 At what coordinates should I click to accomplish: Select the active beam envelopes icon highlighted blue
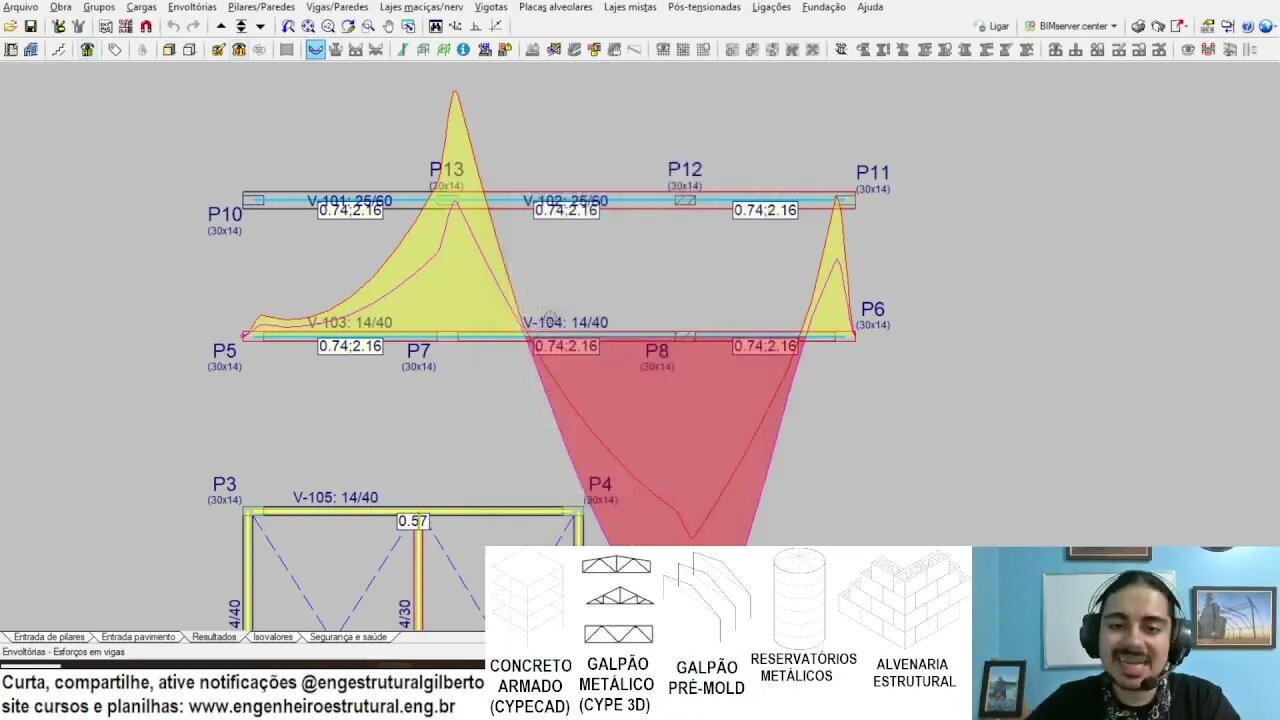click(x=316, y=49)
